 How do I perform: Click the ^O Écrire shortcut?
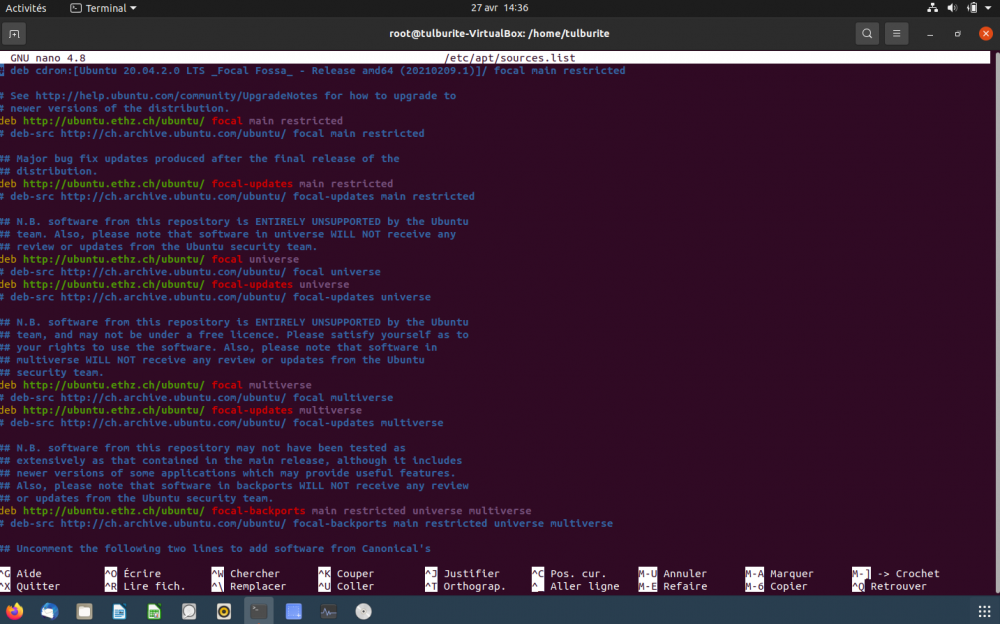point(133,574)
